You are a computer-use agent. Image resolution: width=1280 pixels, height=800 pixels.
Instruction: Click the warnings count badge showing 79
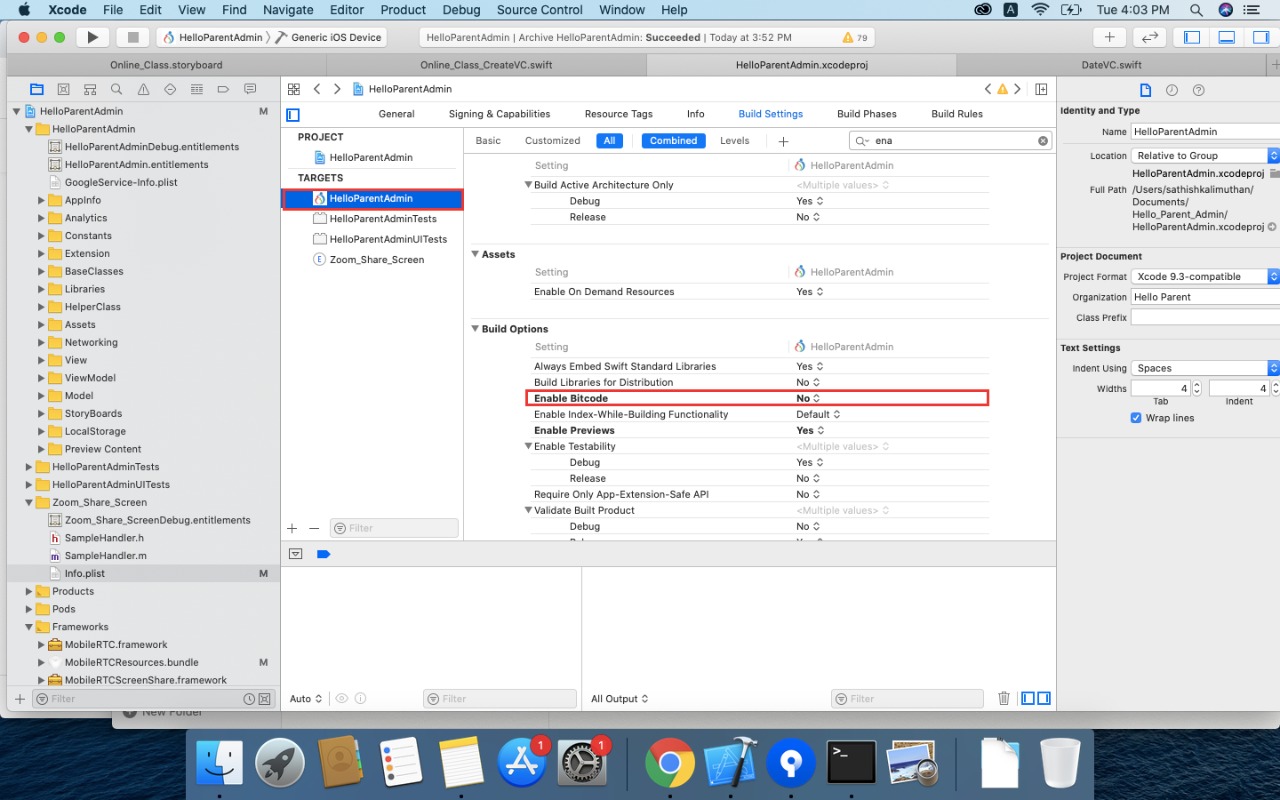(x=855, y=37)
